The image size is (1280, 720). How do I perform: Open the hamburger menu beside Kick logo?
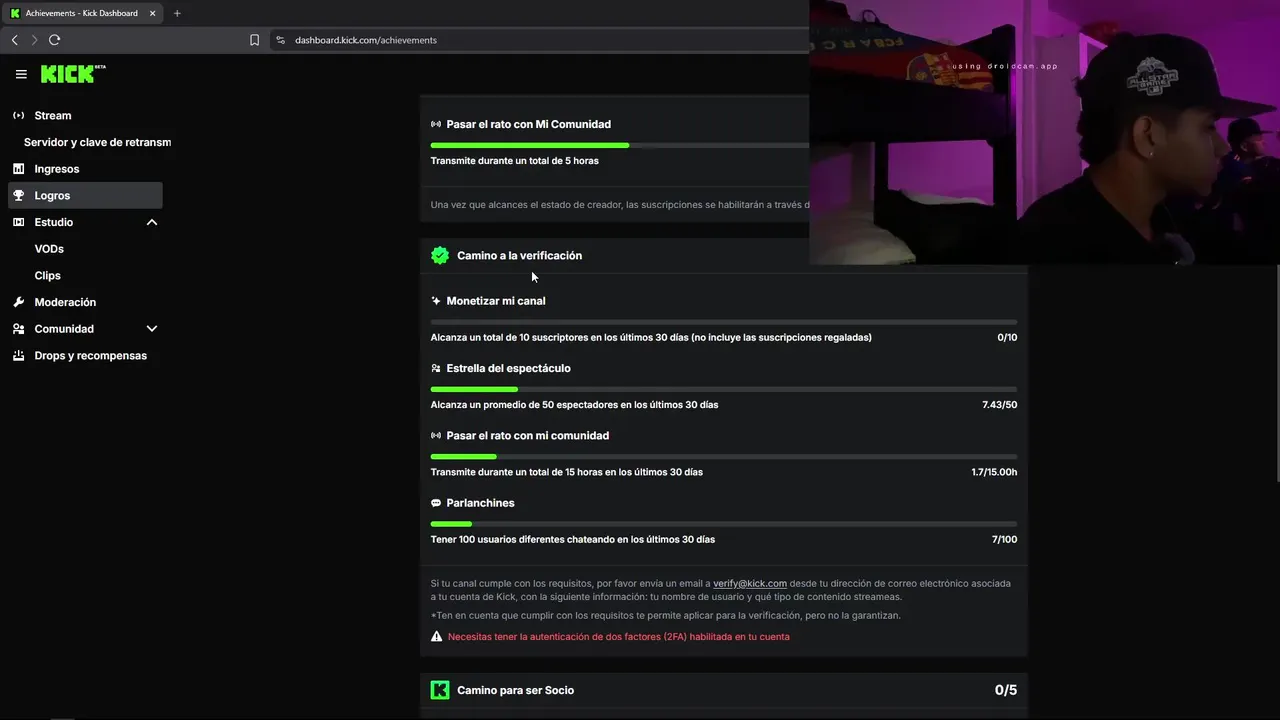tap(21, 74)
